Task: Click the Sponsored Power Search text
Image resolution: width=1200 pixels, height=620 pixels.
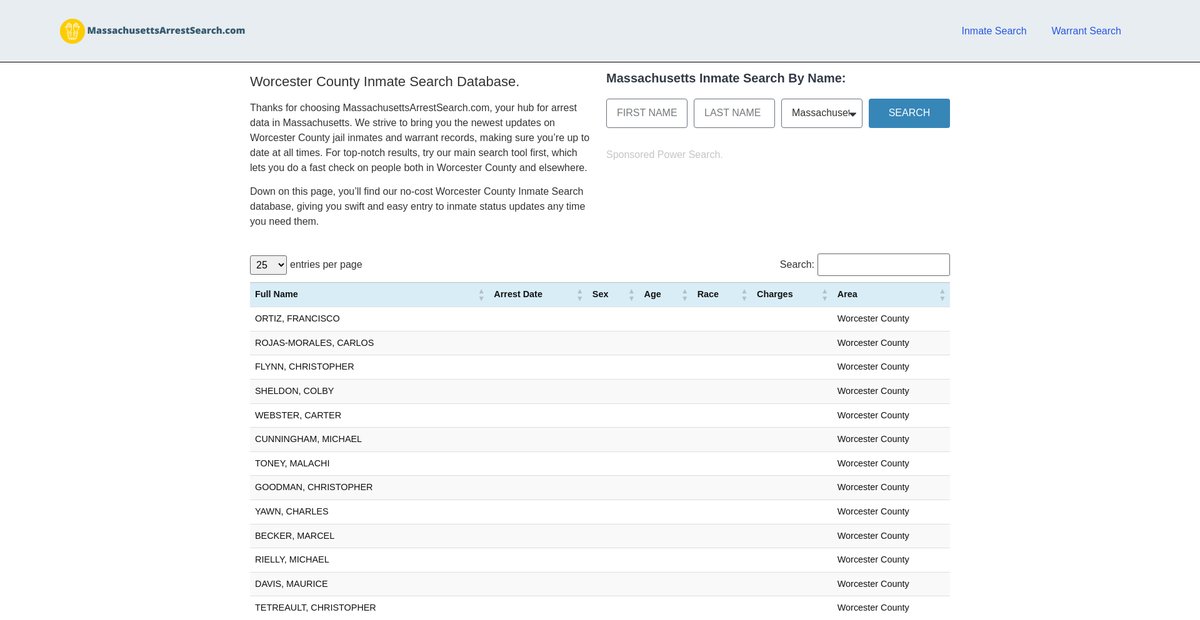Action: 663,155
